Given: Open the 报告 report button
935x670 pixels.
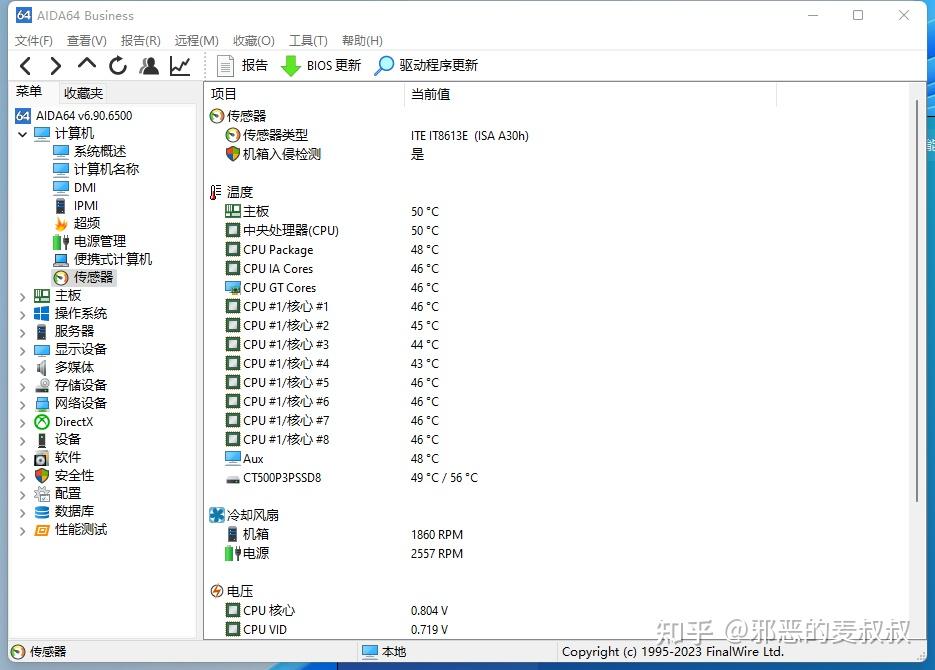Looking at the screenshot, I should [242, 66].
